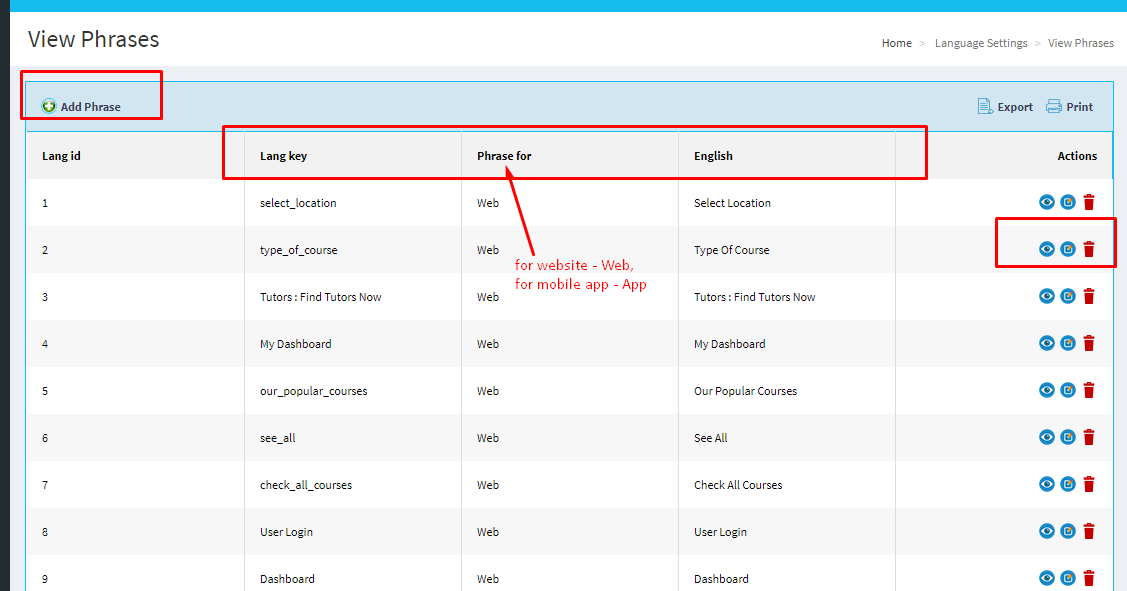Click the Phrase for column header

[503, 156]
